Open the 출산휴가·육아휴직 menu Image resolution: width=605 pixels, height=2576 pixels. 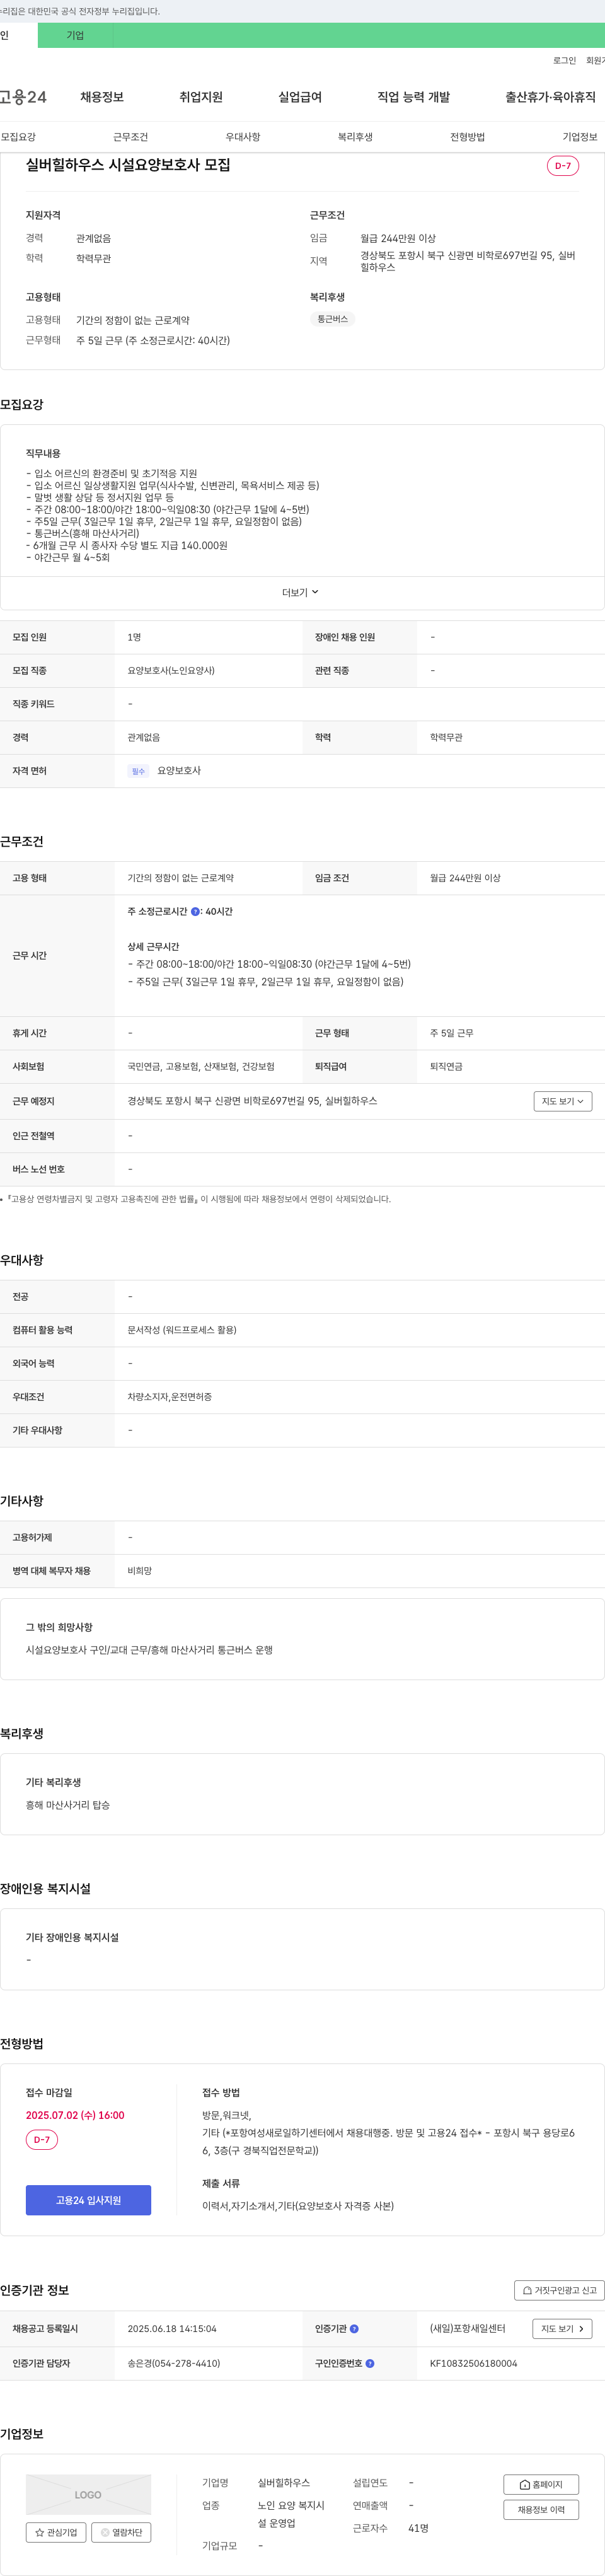550,97
